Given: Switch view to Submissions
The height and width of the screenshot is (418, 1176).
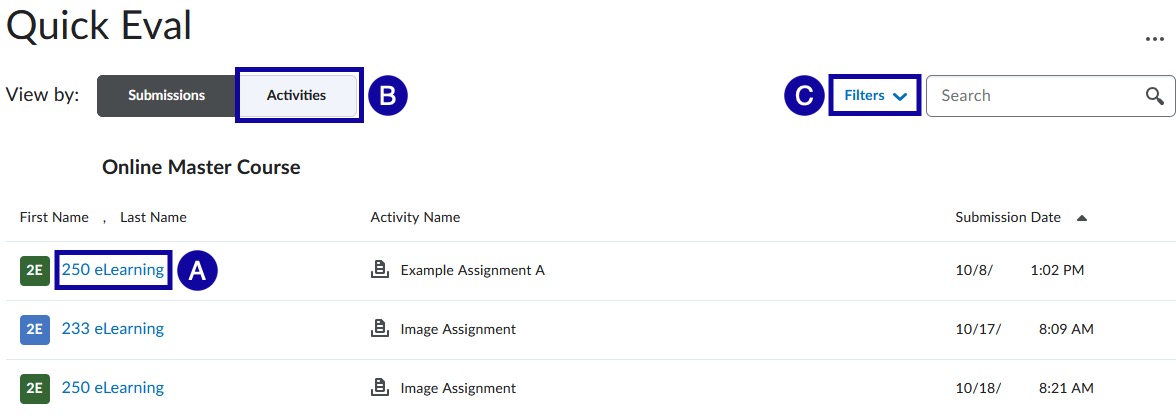Looking at the screenshot, I should [166, 96].
